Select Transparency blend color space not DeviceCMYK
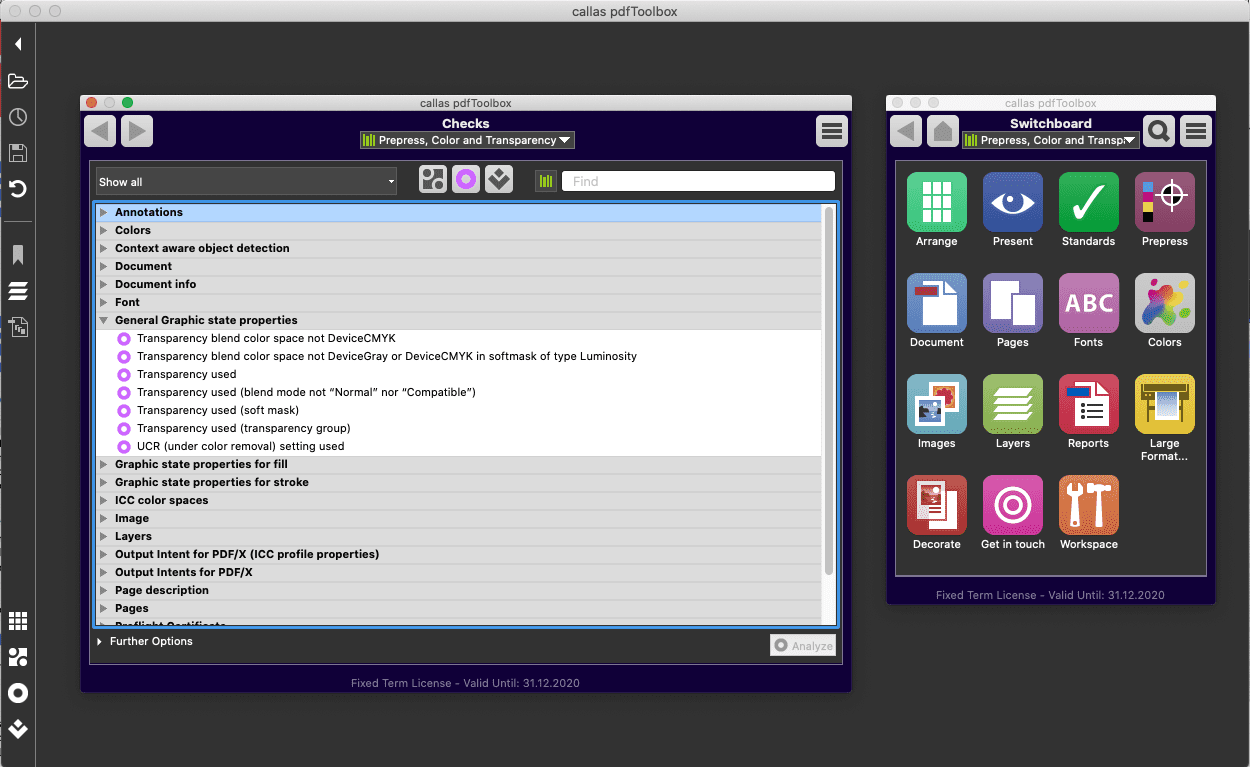 (266, 338)
